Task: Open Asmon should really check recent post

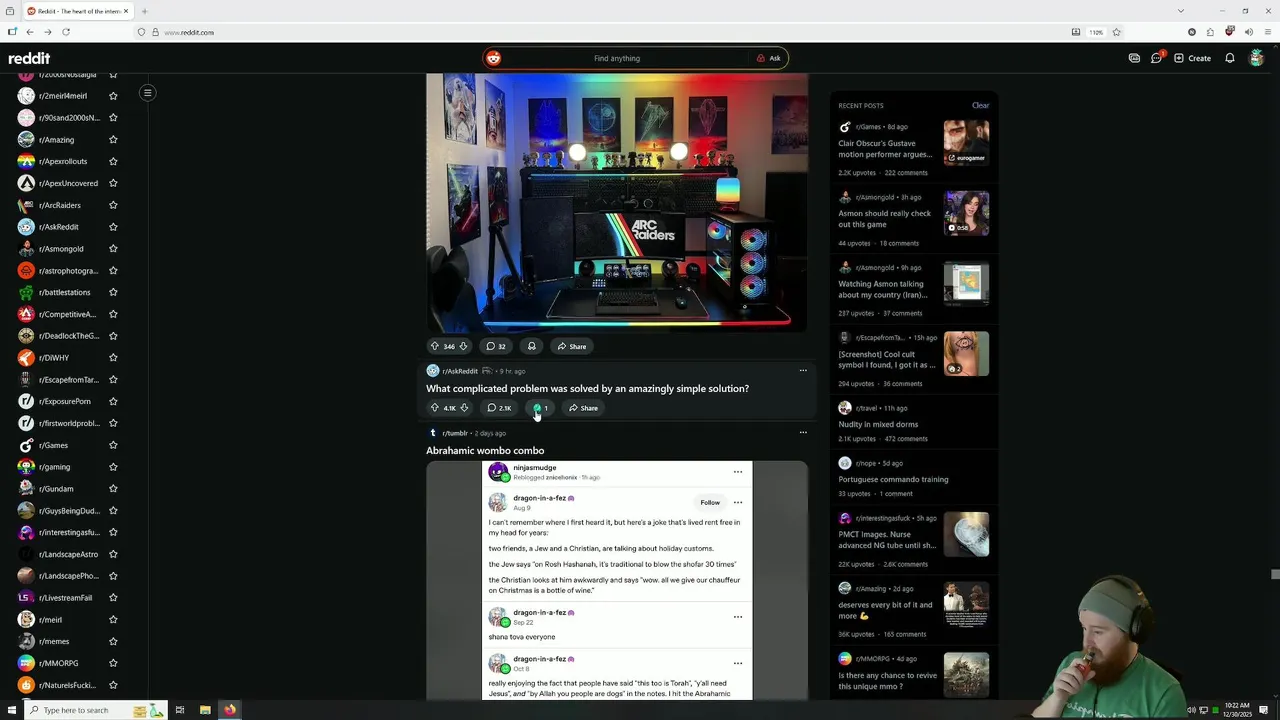Action: point(884,219)
